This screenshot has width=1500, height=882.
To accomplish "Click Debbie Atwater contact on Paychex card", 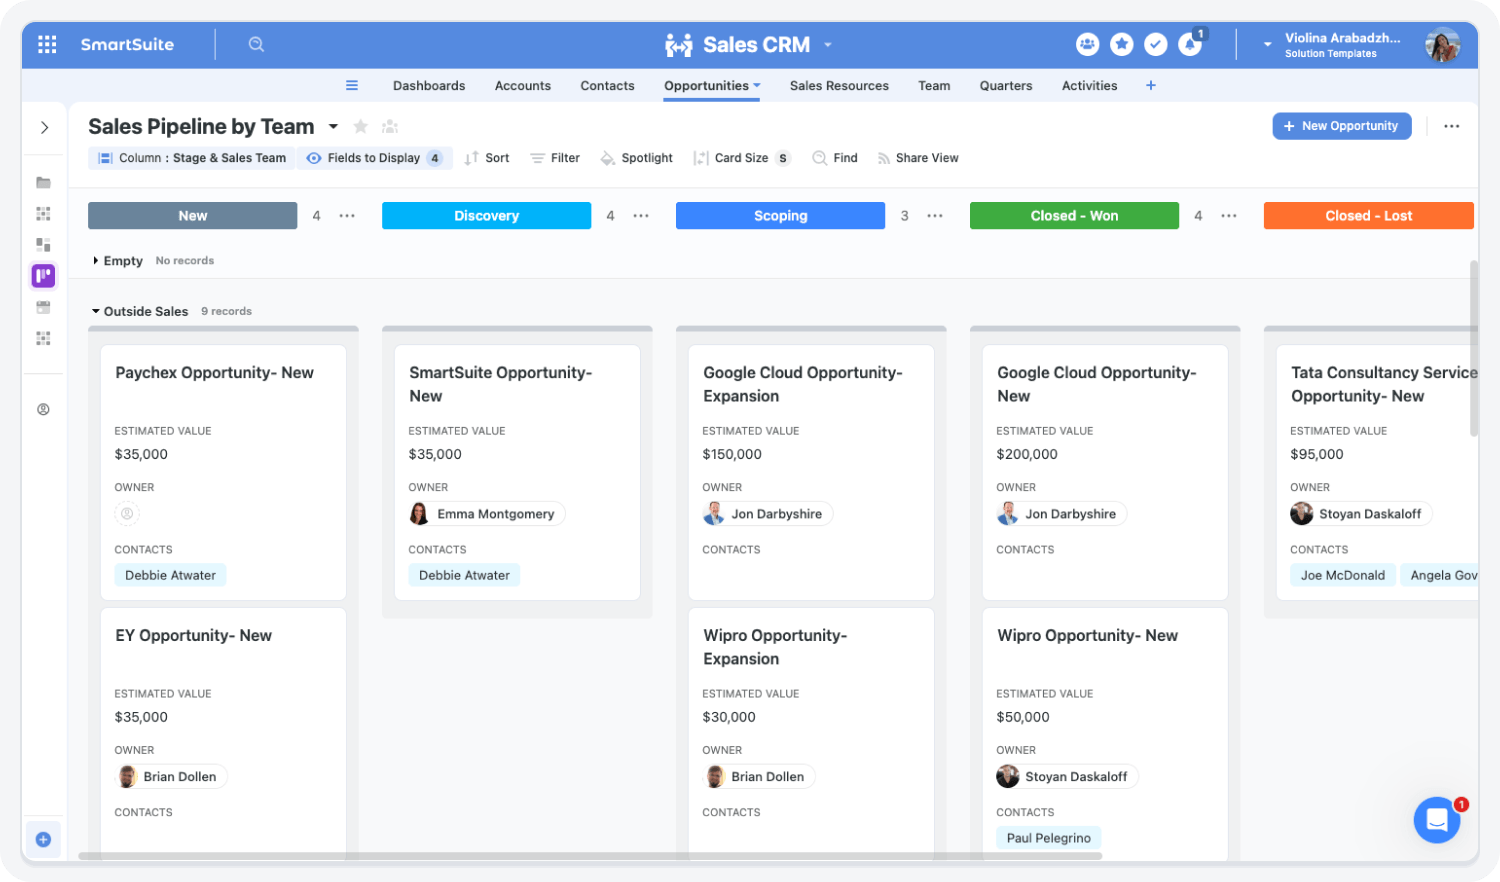I will coord(171,575).
